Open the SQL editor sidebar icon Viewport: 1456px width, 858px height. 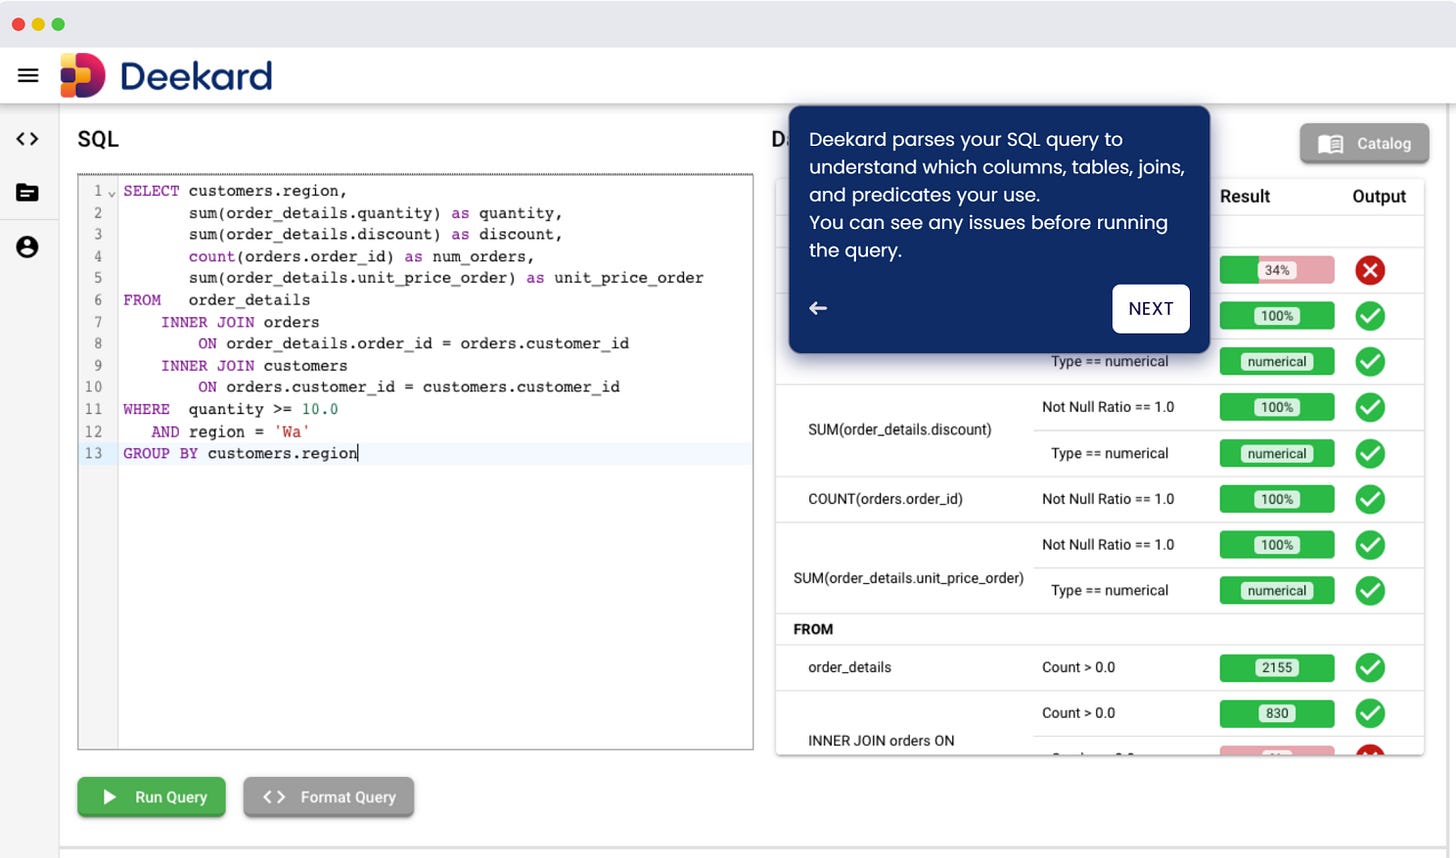pos(28,139)
